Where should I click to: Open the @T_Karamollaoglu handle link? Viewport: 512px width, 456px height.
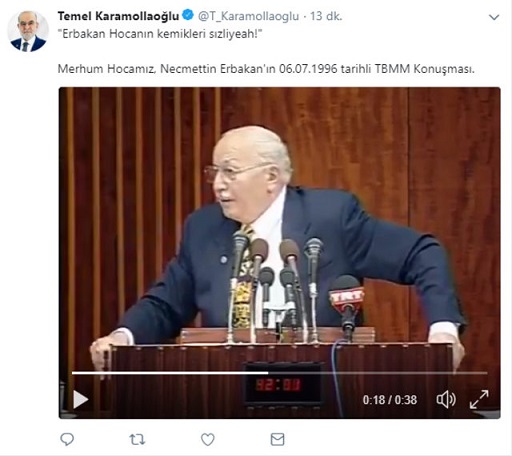248,16
